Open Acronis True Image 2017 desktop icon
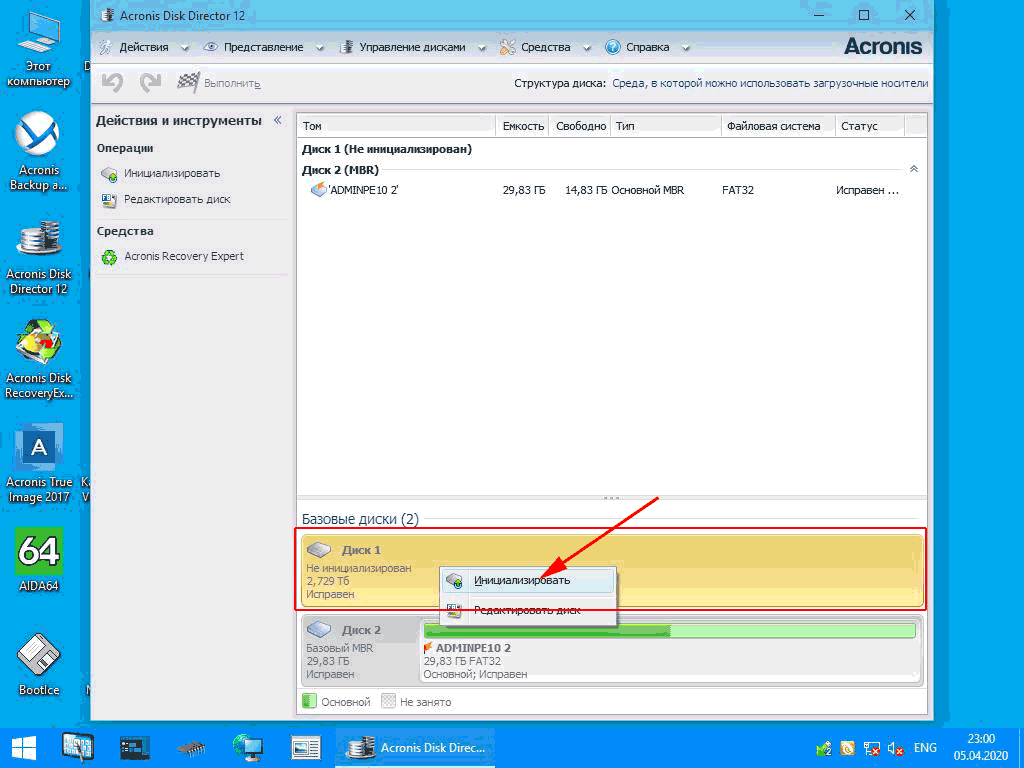 tap(39, 464)
